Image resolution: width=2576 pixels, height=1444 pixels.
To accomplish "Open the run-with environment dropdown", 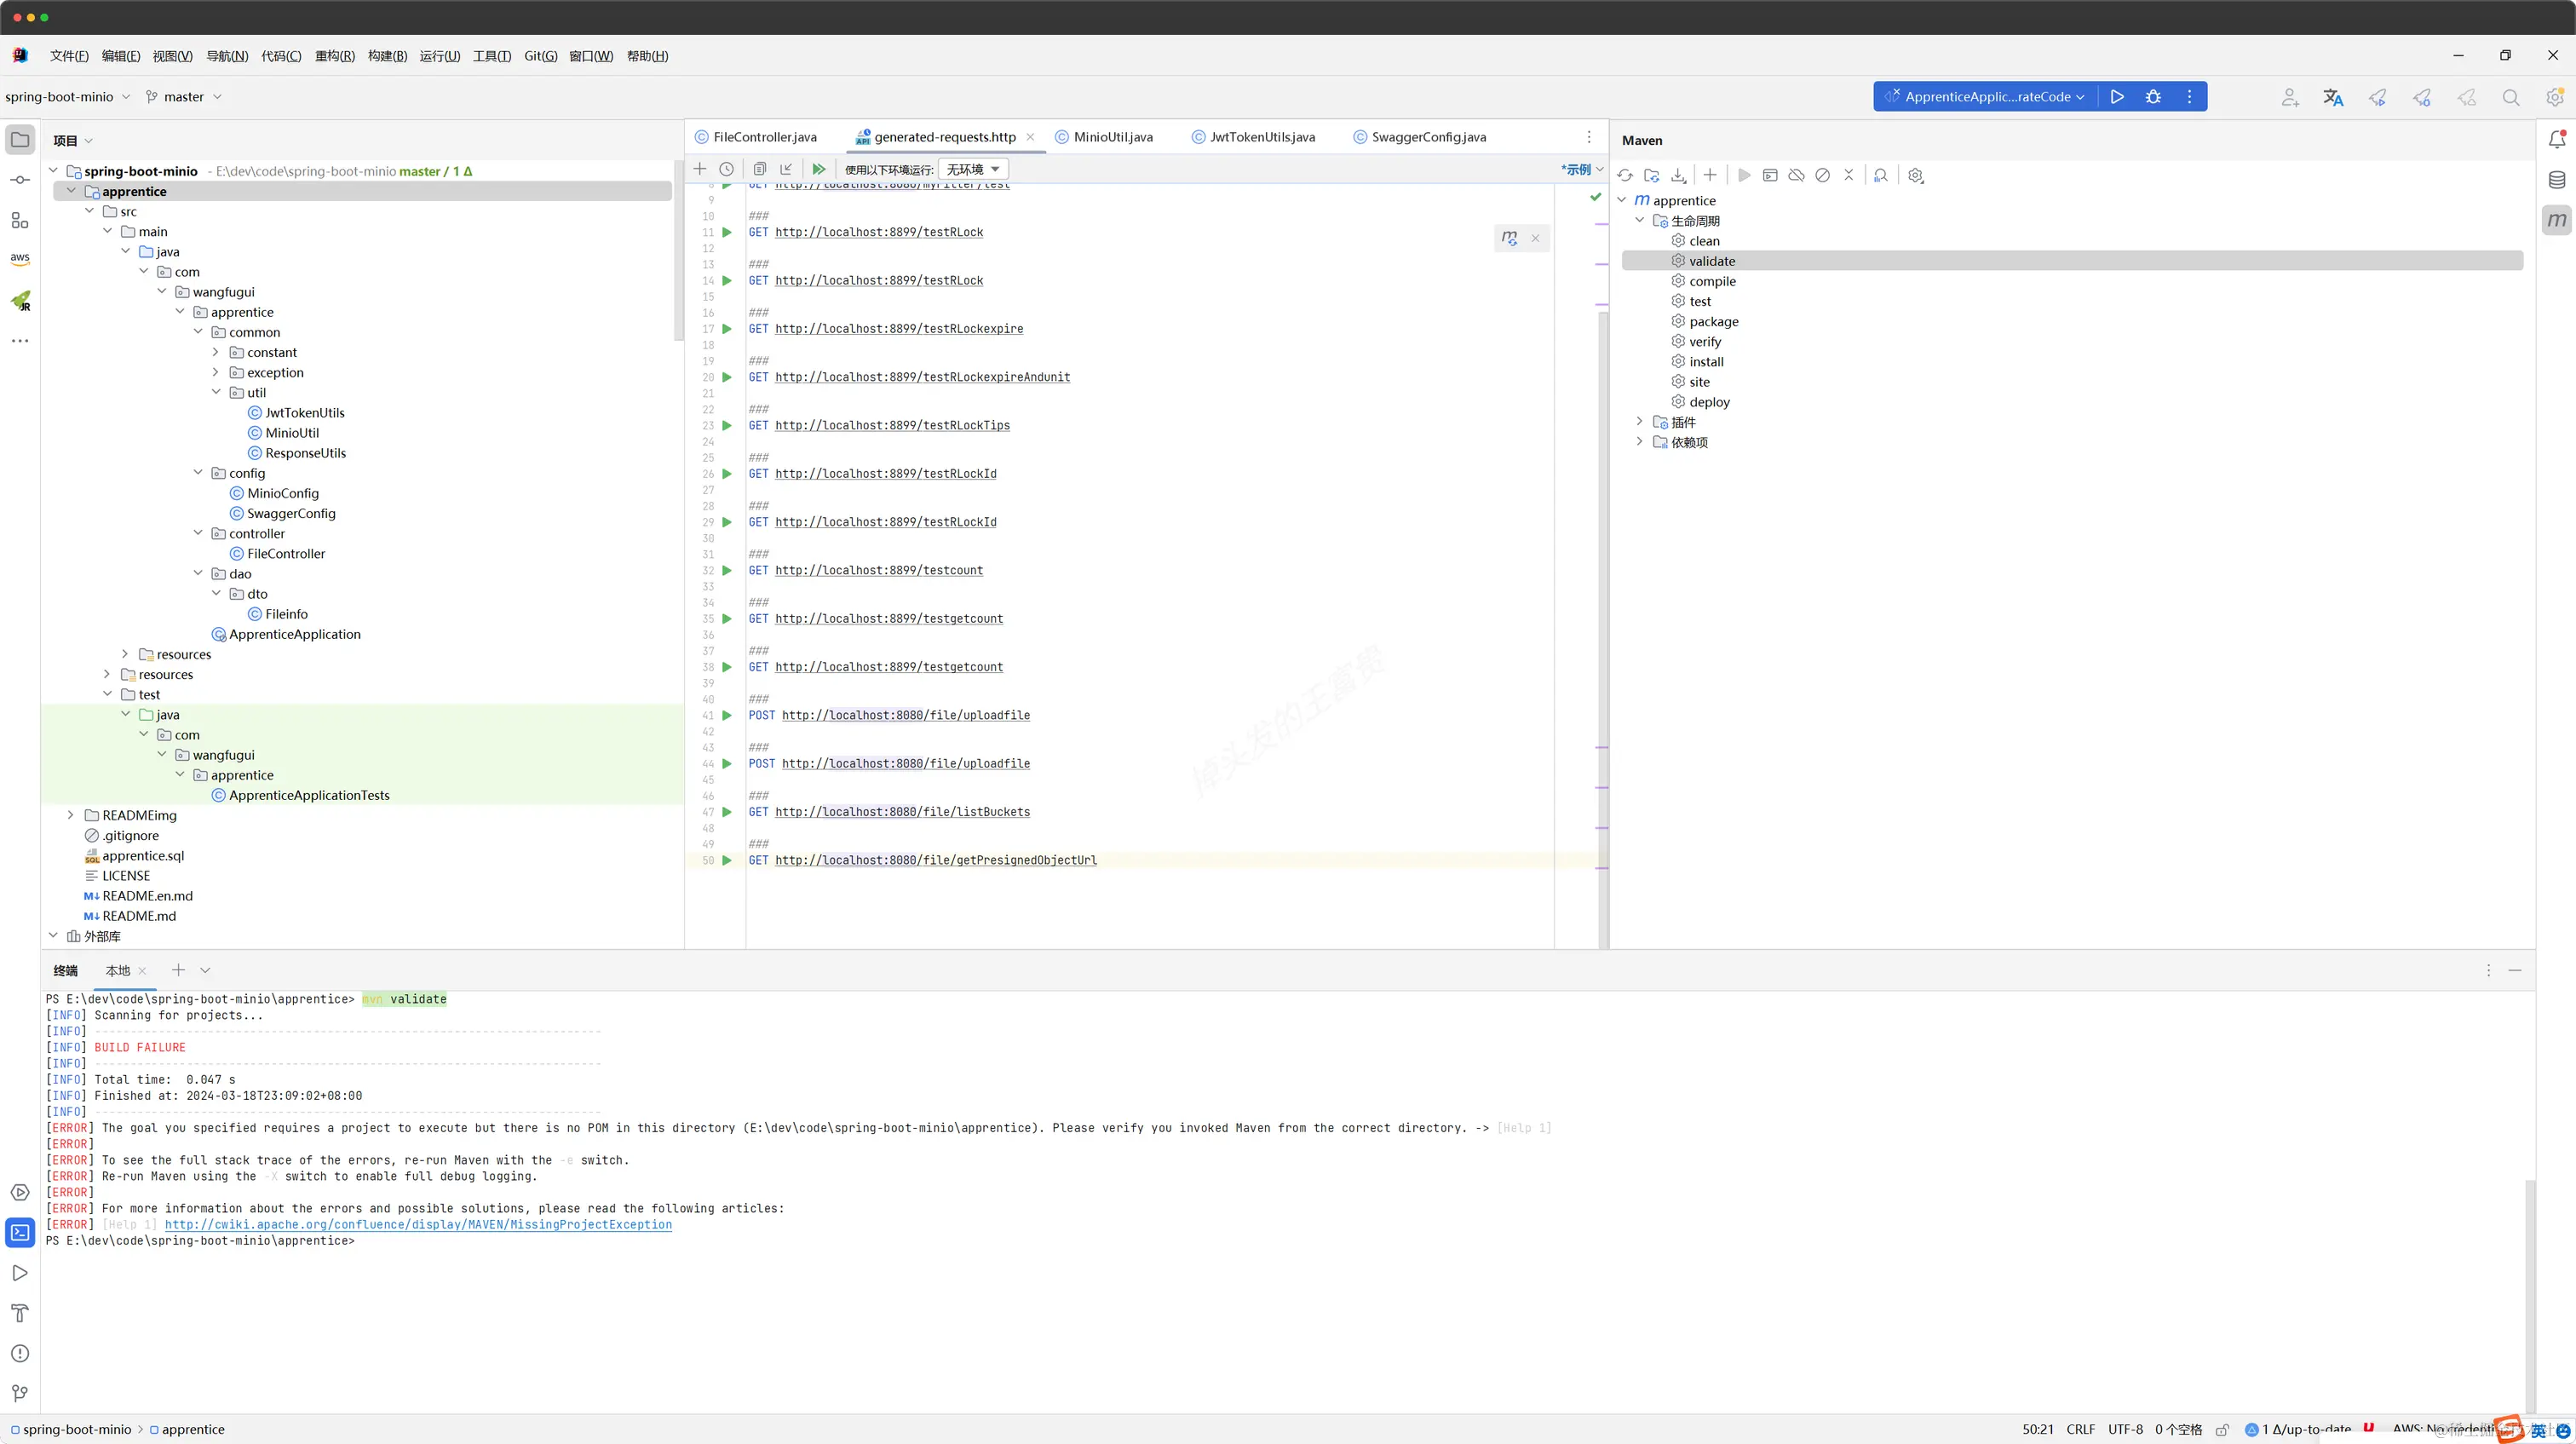I will [973, 169].
